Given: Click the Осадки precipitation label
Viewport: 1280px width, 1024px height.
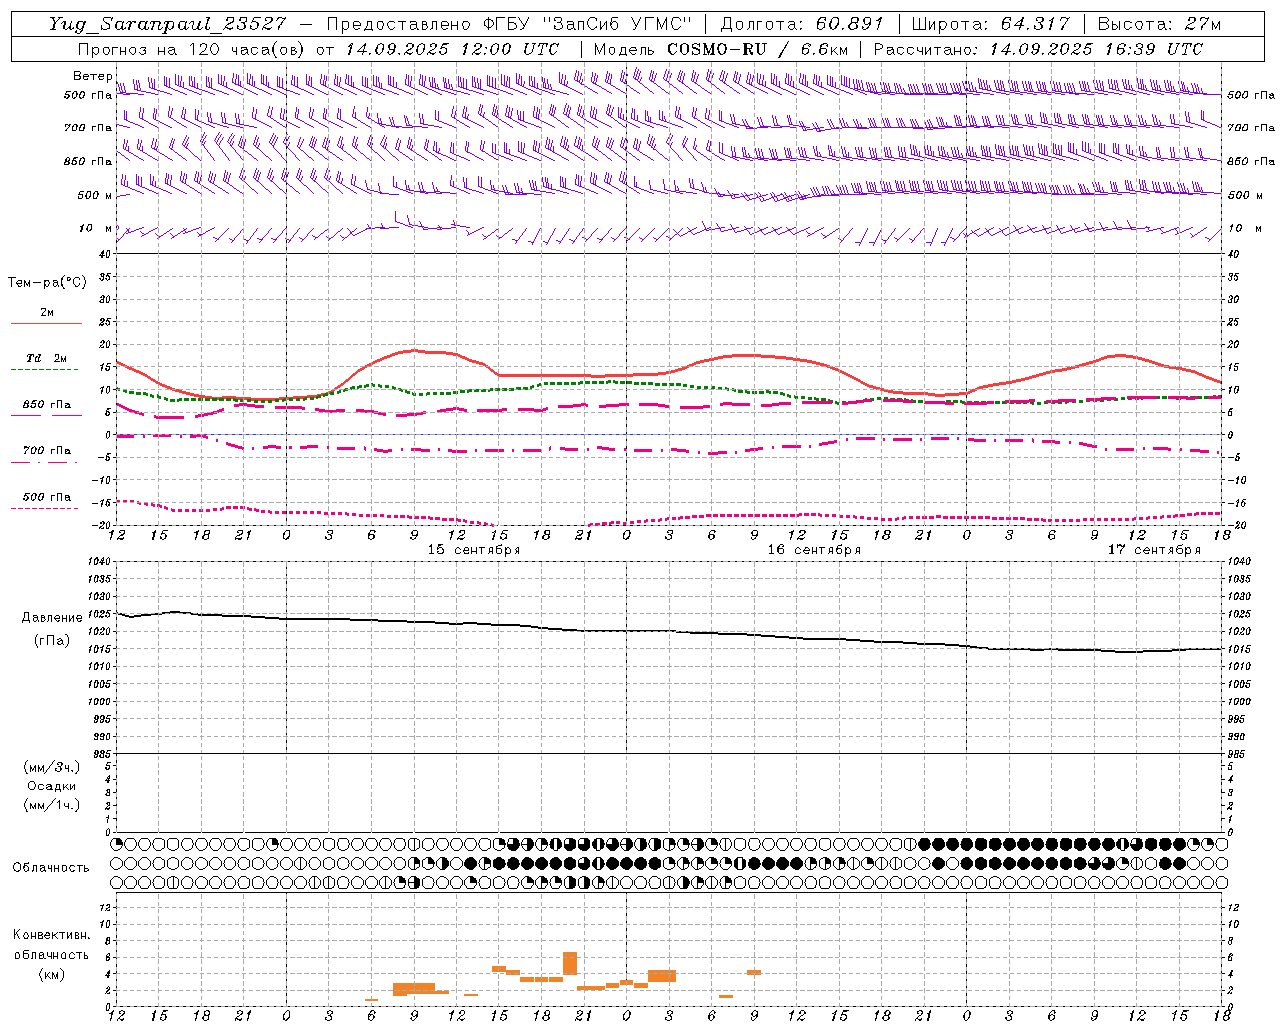Looking at the screenshot, I should click(52, 786).
